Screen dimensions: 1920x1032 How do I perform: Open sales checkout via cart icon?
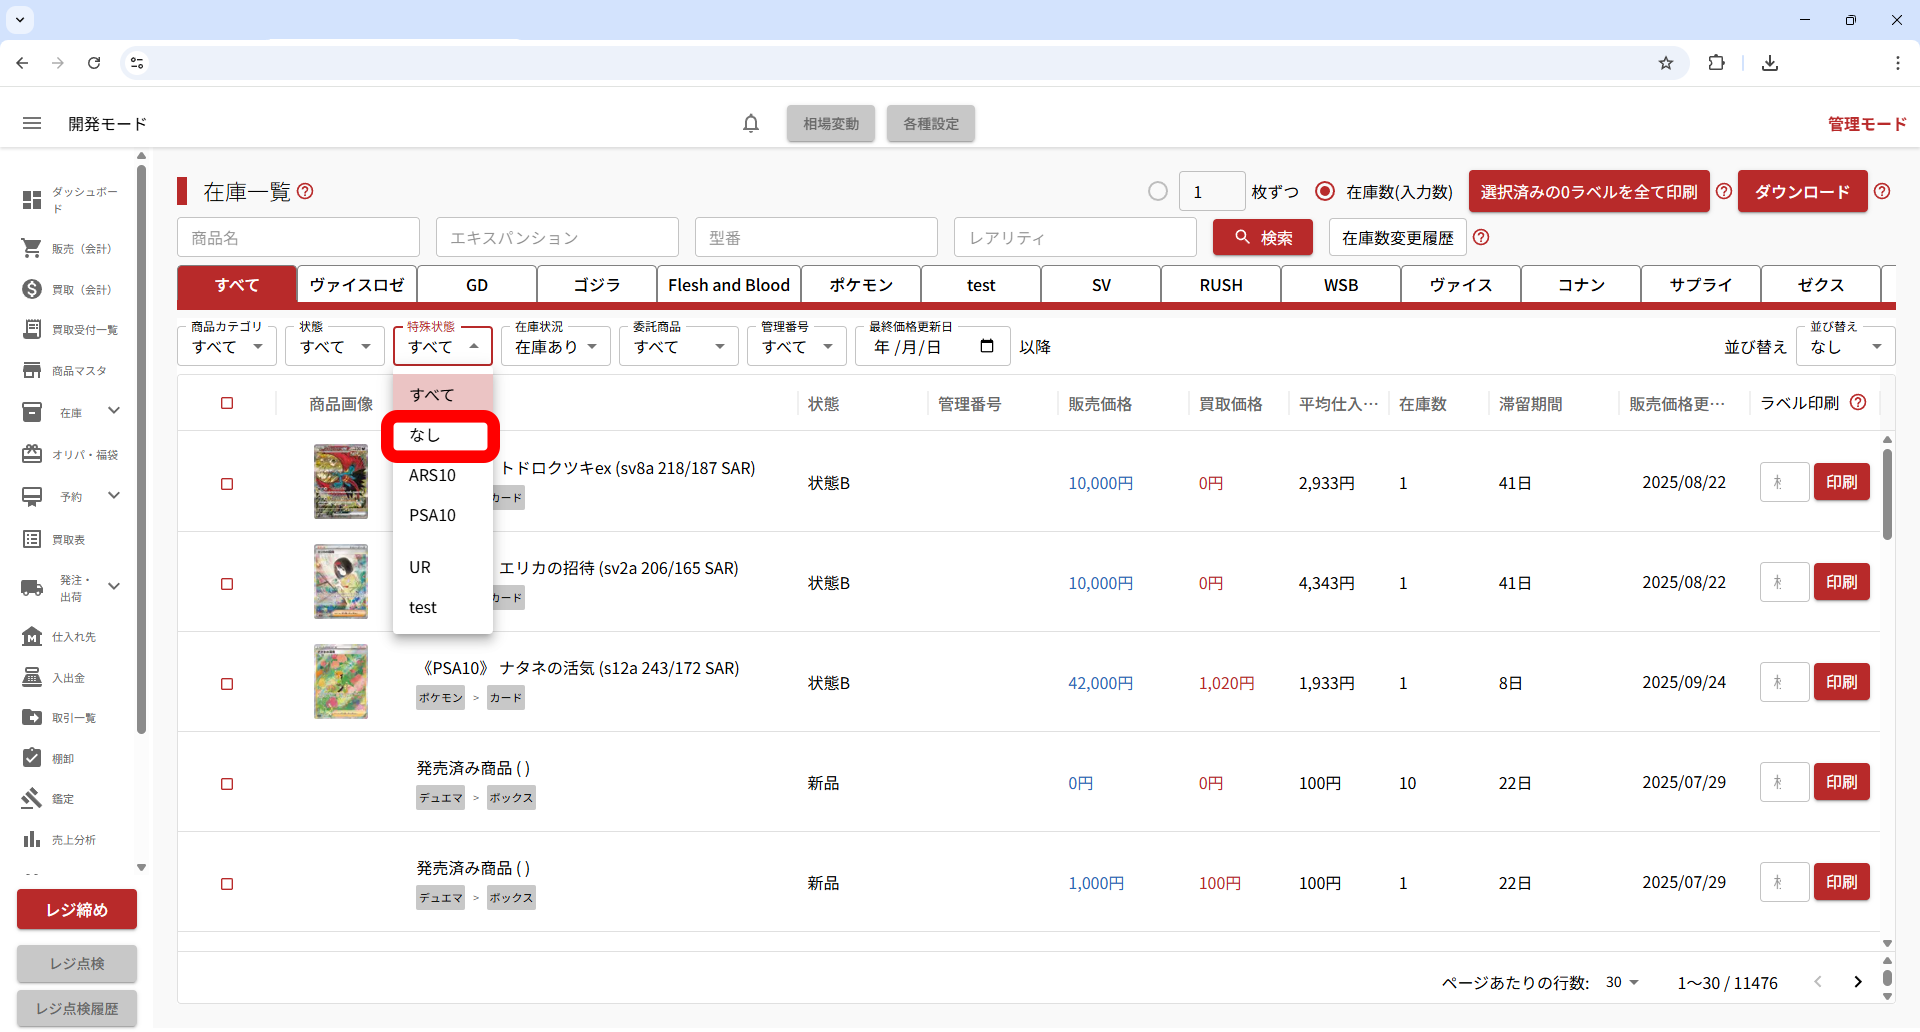pyautogui.click(x=32, y=248)
